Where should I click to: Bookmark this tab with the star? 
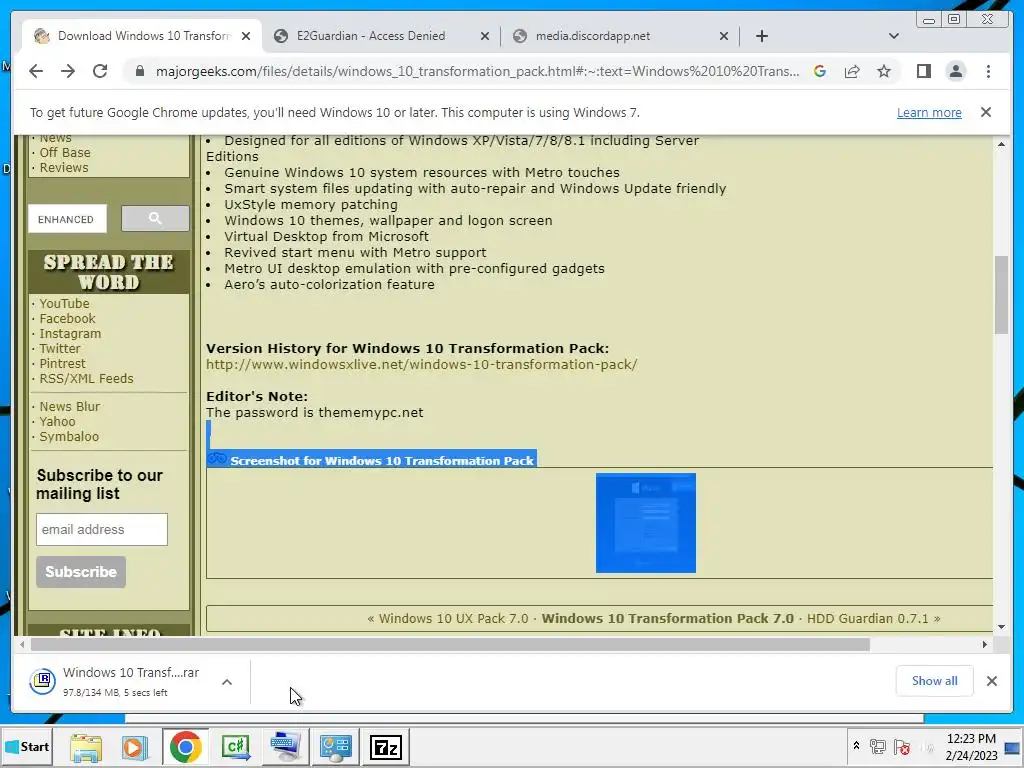point(884,71)
